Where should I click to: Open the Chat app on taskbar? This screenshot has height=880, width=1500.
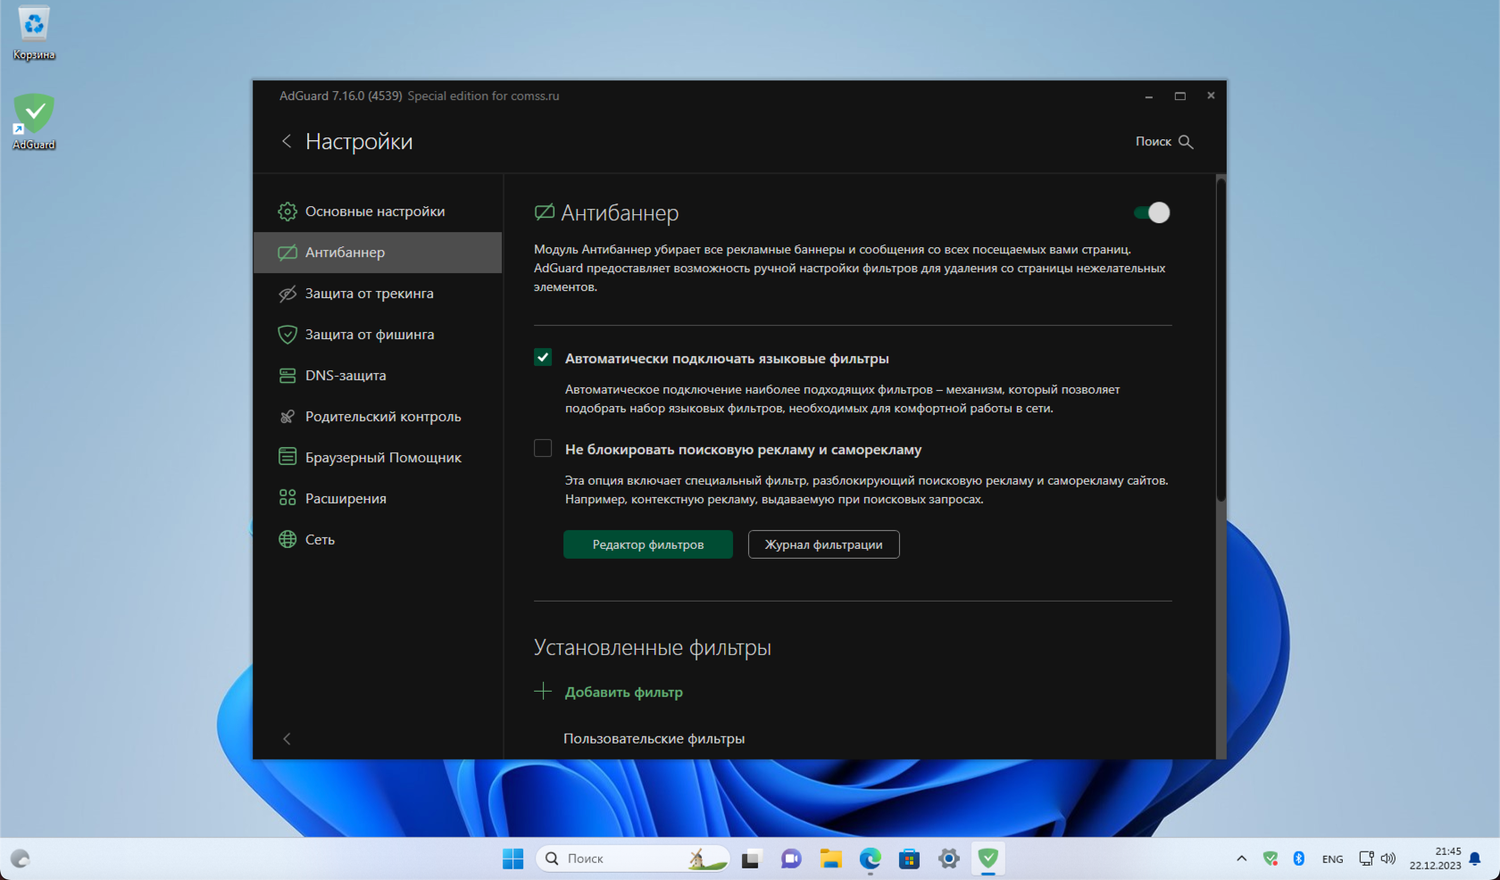coord(791,858)
